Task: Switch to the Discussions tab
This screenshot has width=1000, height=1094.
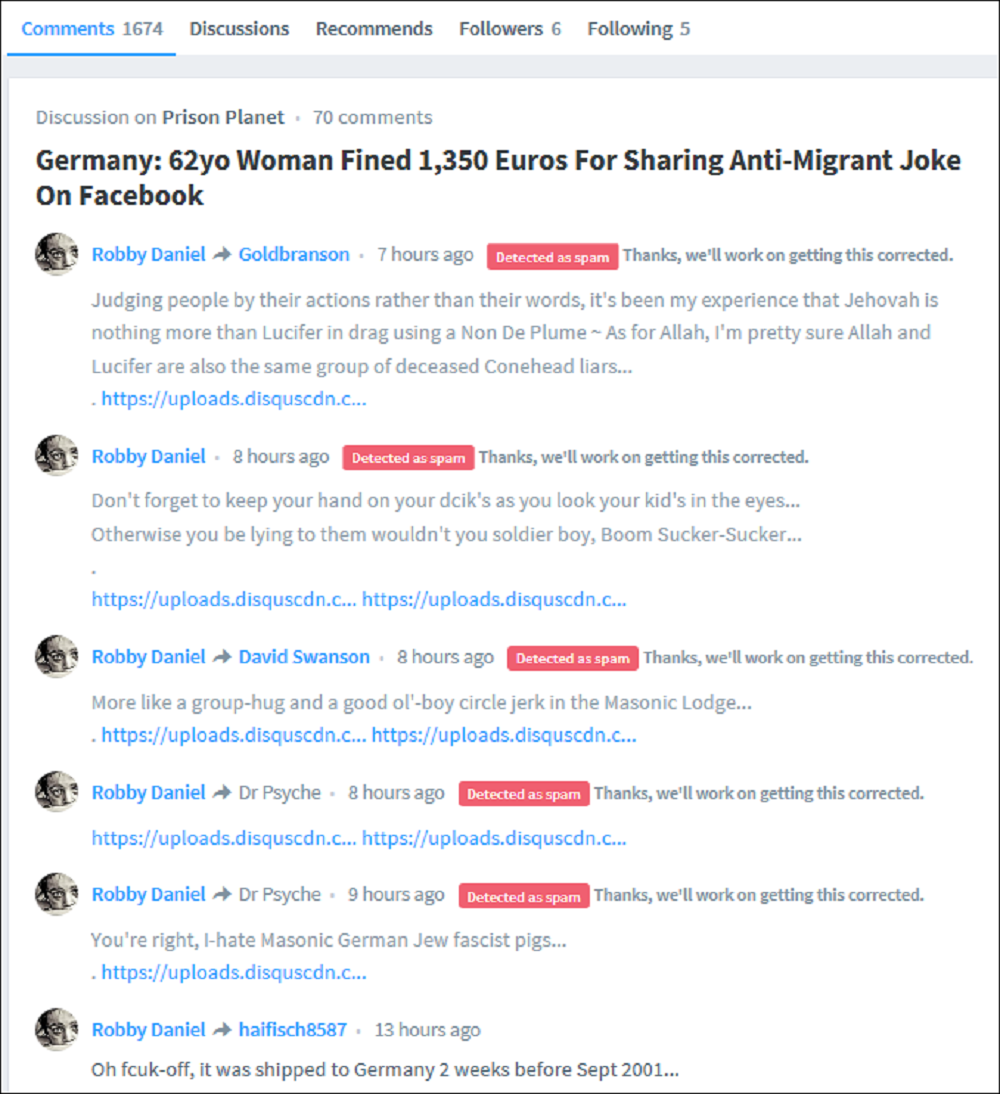Action: click(239, 29)
